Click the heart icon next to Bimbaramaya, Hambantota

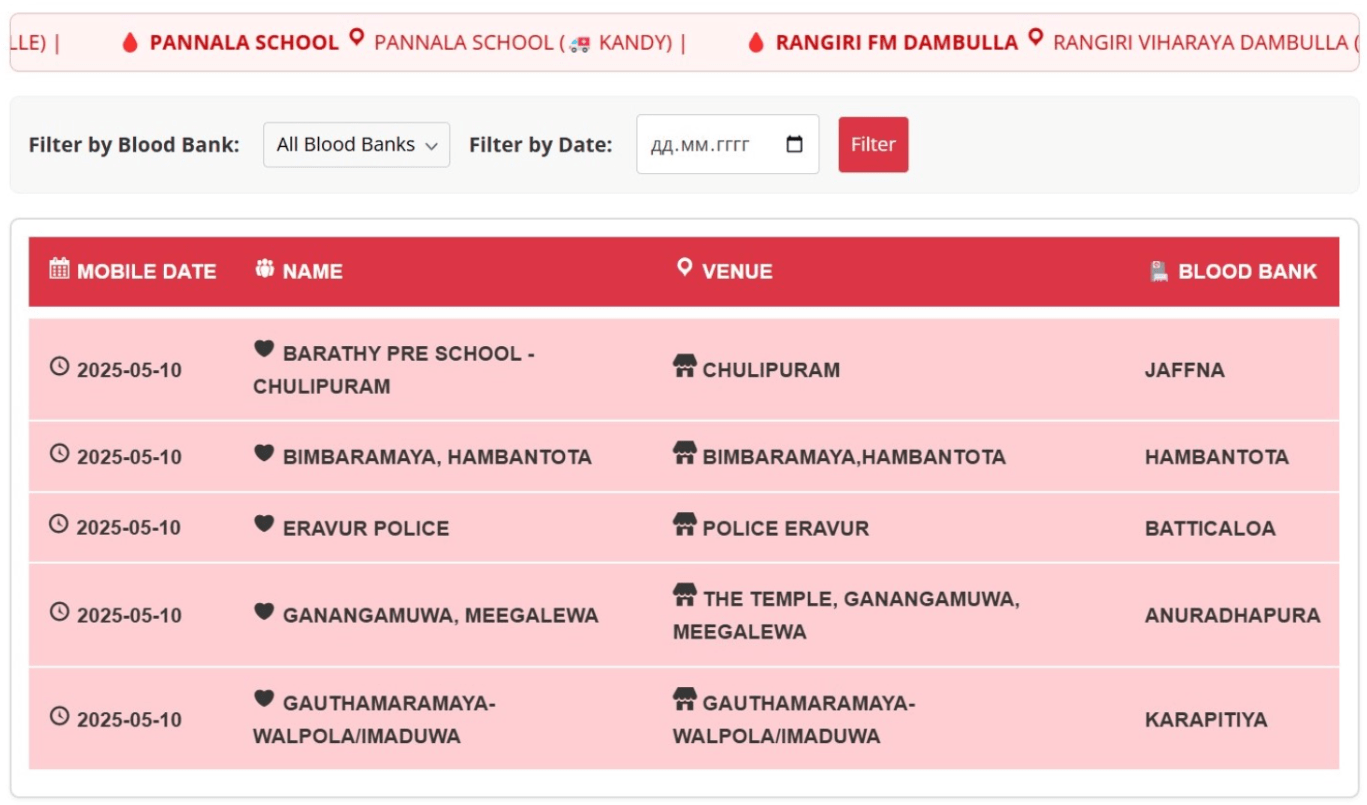(x=264, y=453)
